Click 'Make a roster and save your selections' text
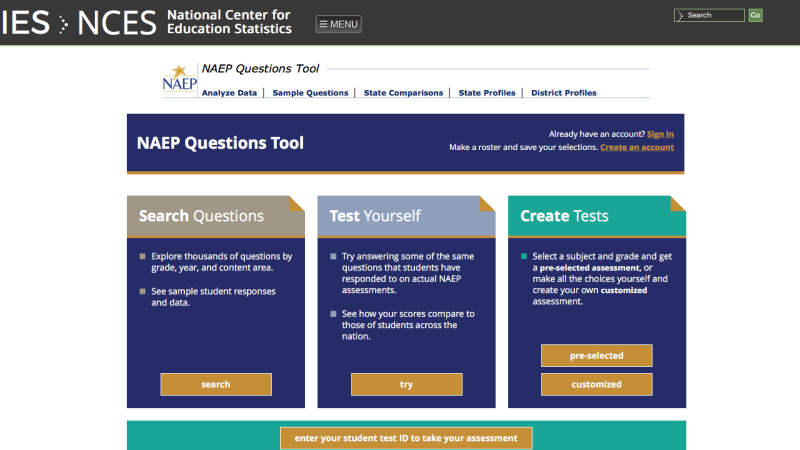The image size is (800, 450). pos(523,147)
